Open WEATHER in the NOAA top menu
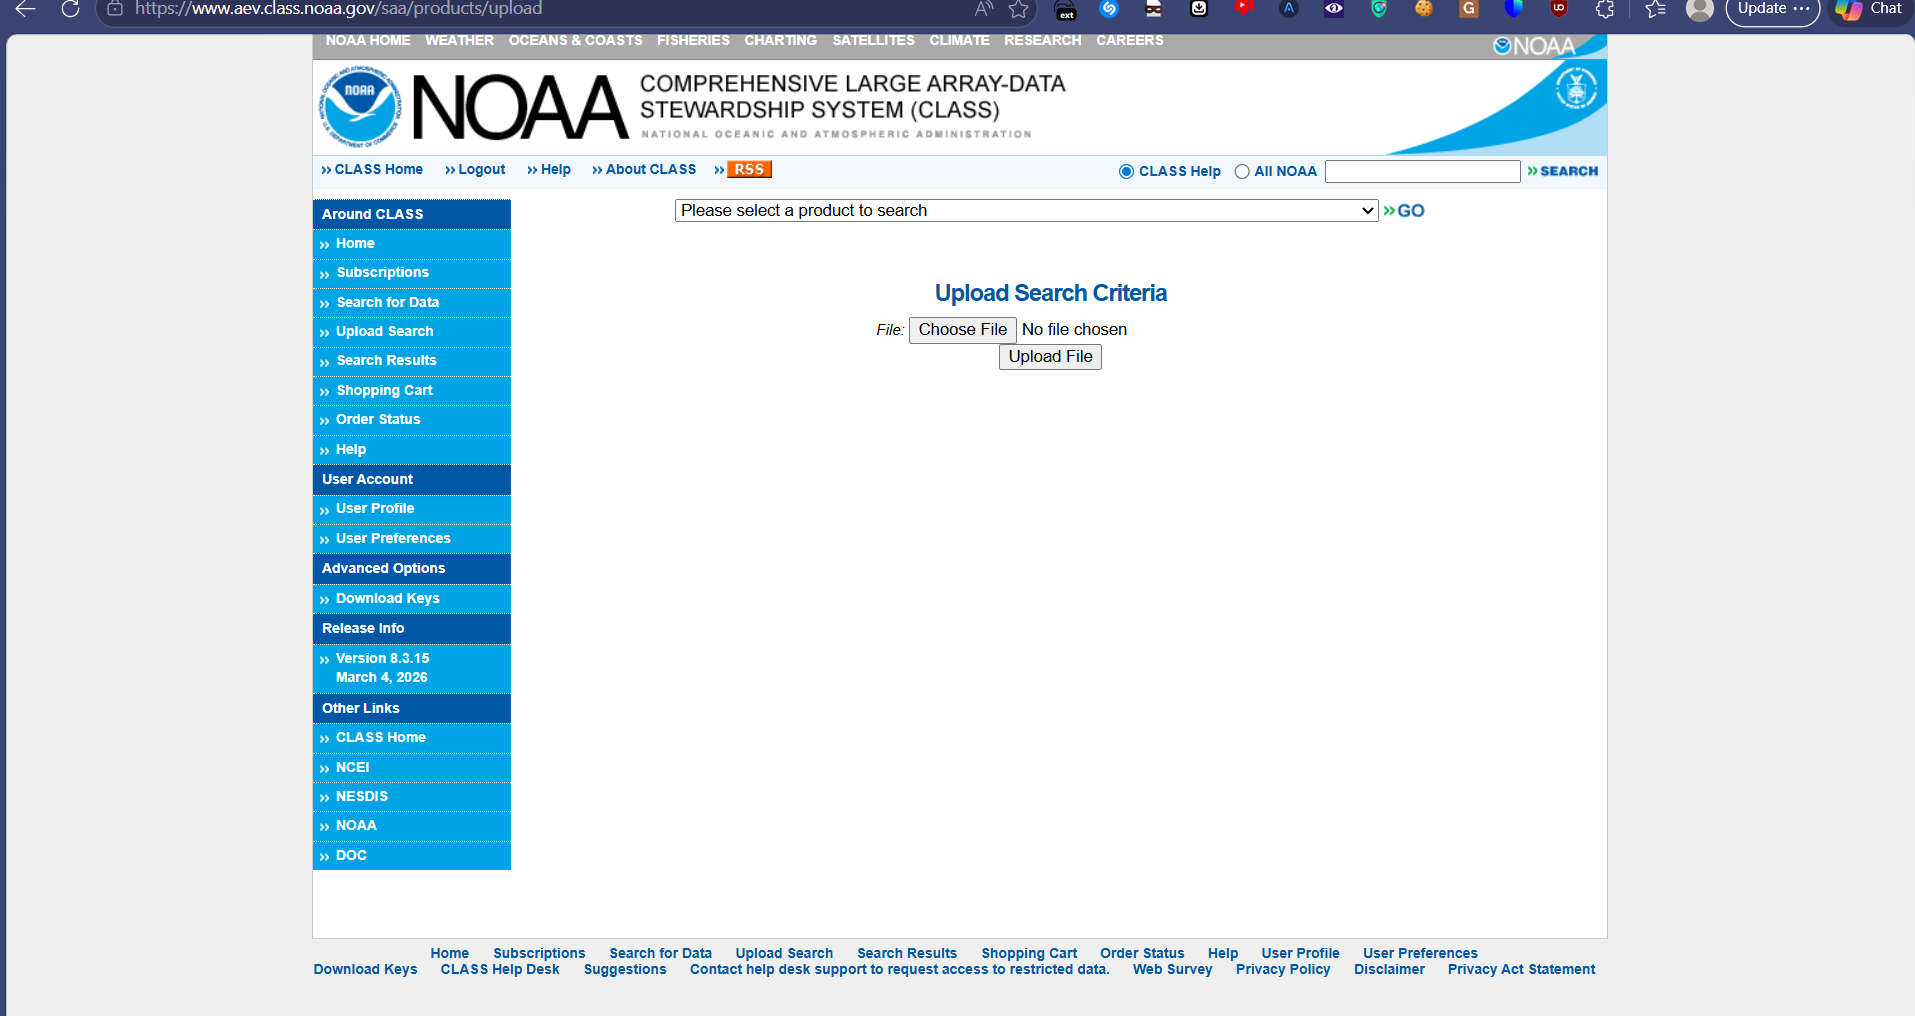1915x1016 pixels. 459,40
